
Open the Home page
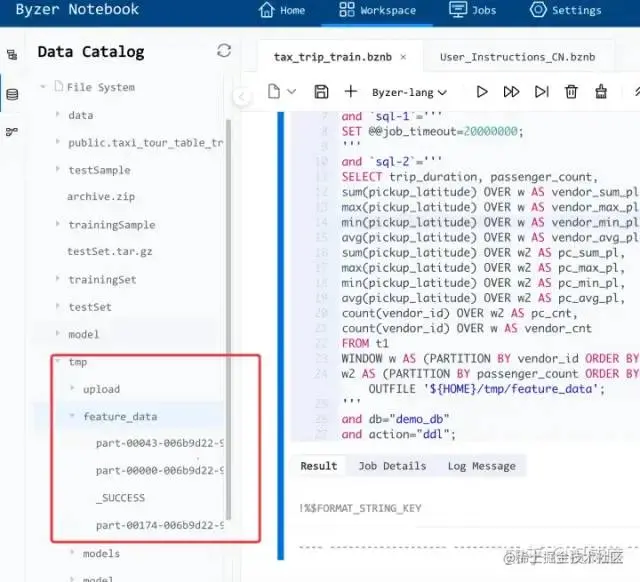(282, 10)
